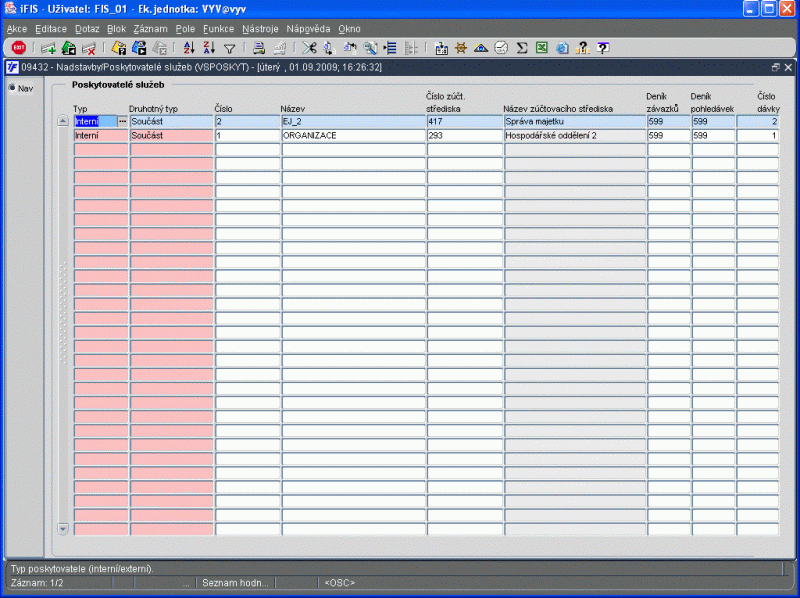
Task: Click the Číslo zúčt. střediska cell 293
Action: point(464,136)
